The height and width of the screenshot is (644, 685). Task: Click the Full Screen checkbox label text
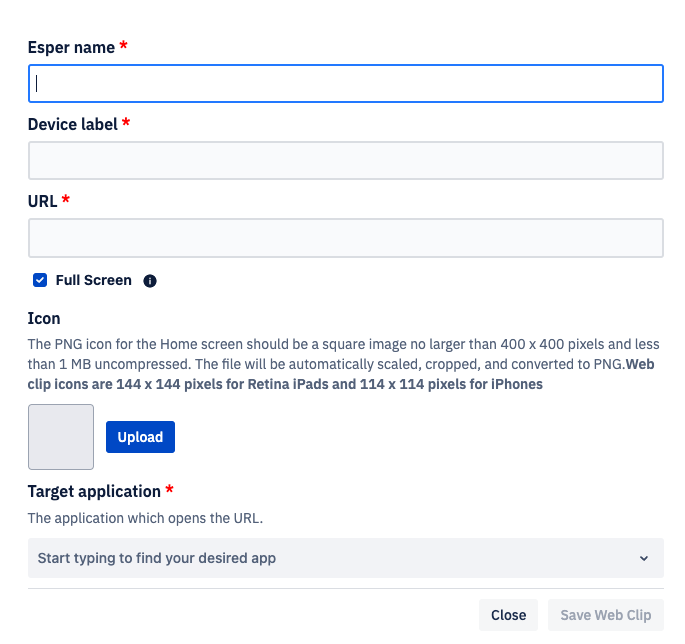tap(93, 280)
